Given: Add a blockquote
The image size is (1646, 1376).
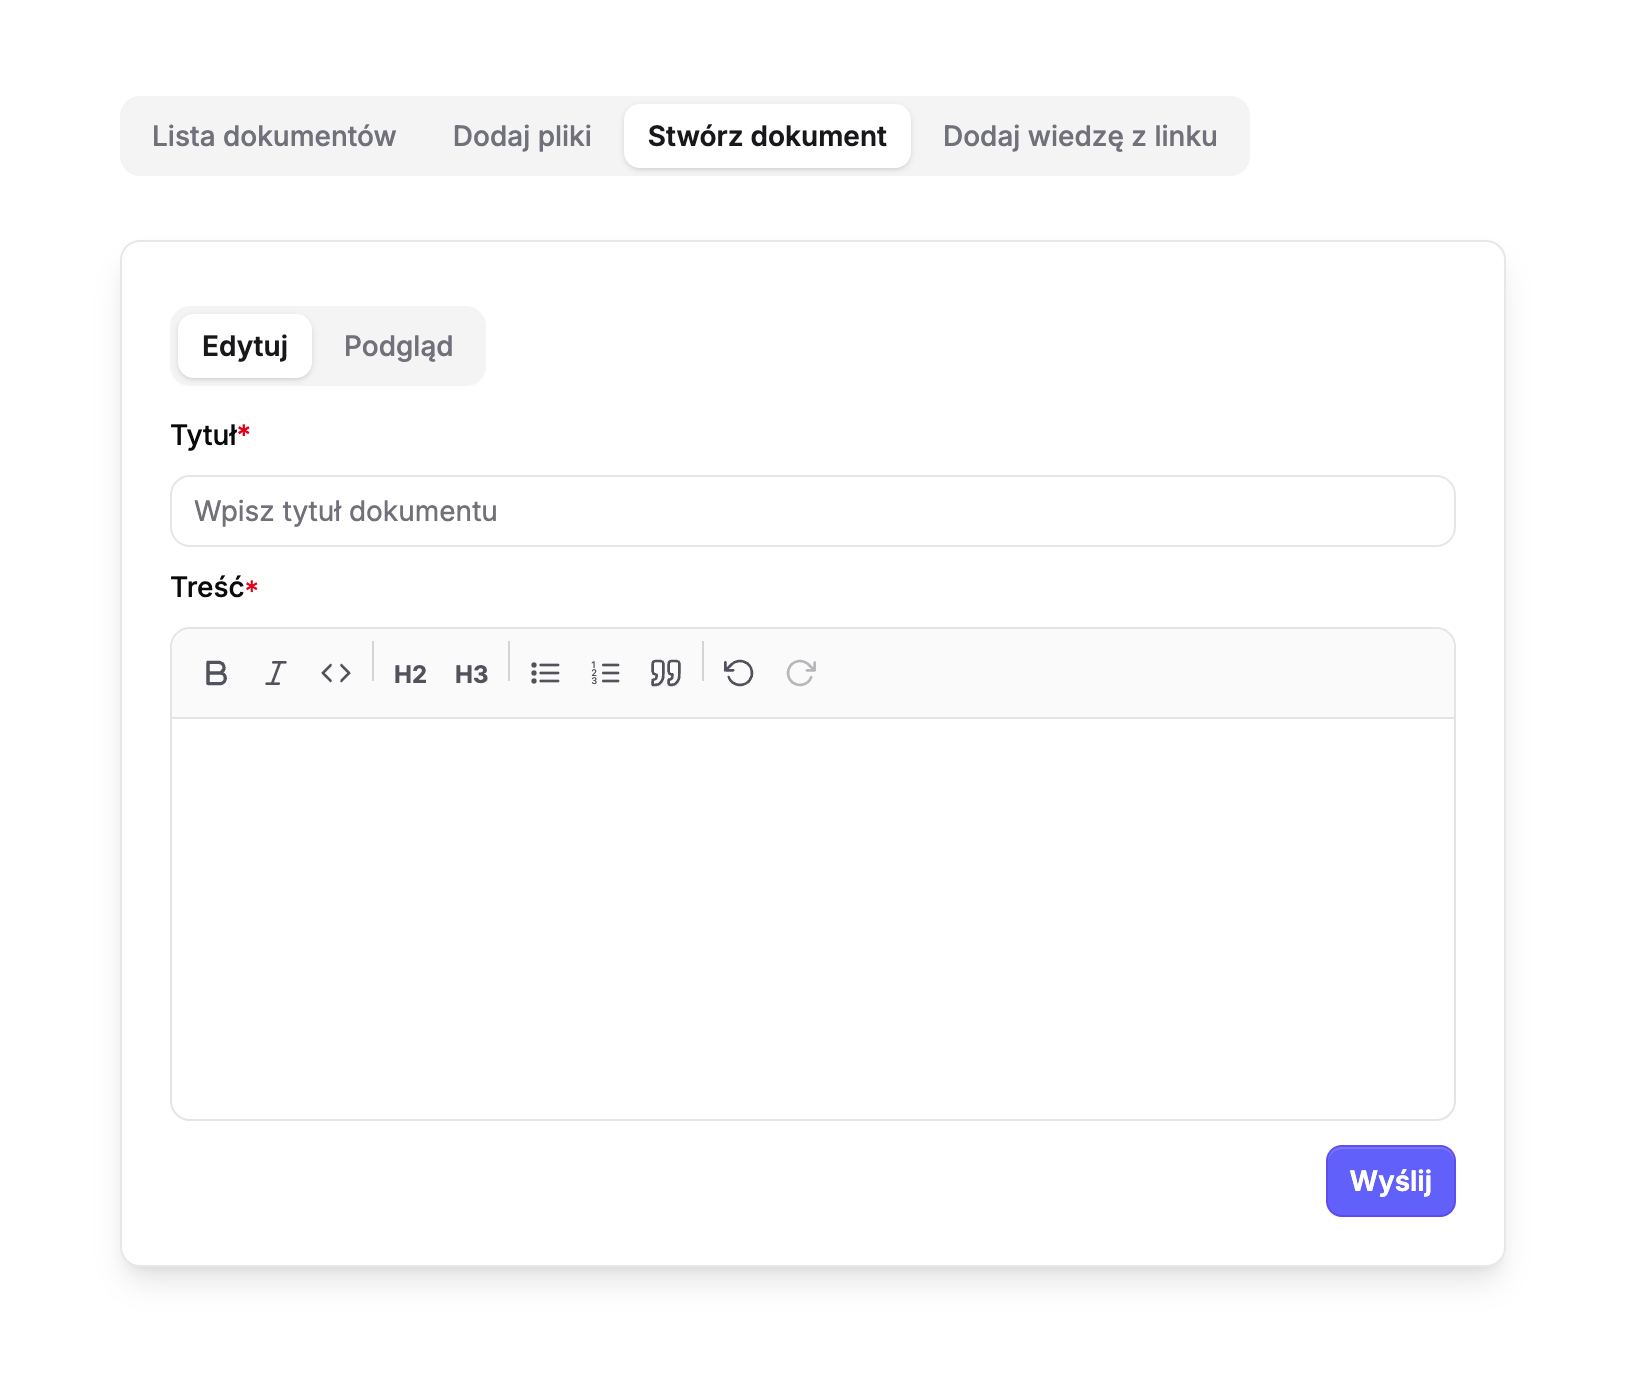Looking at the screenshot, I should [x=666, y=673].
